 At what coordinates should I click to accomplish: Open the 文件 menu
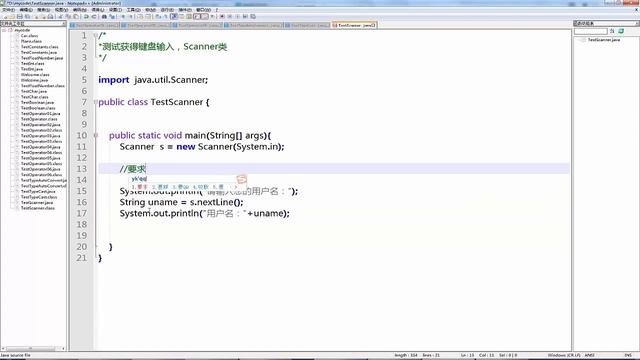coord(9,10)
